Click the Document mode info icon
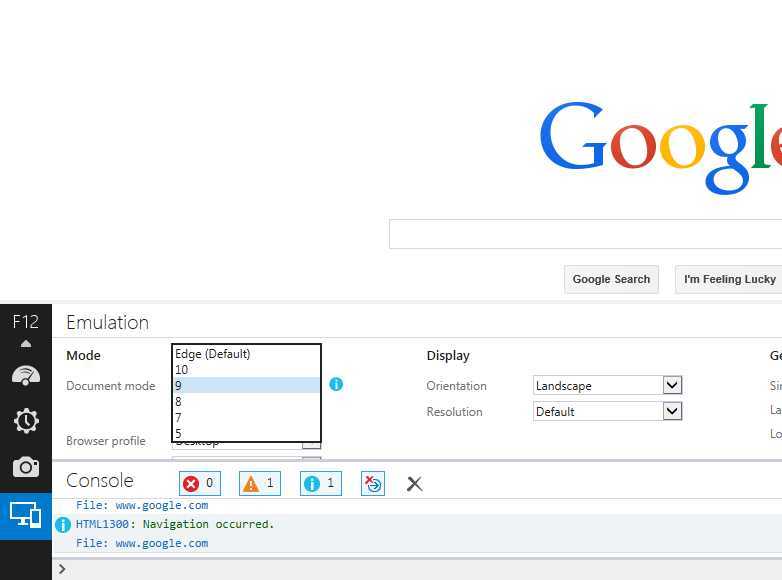The height and width of the screenshot is (580, 782). coord(336,384)
